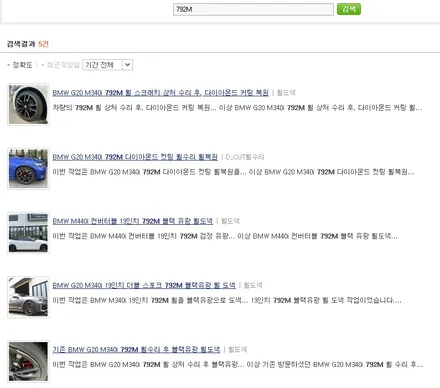Viewport: 440px width, 388px height.
Task: Open link 19인치 더블 스포크 792M 블랙유광
Action: 144,285
